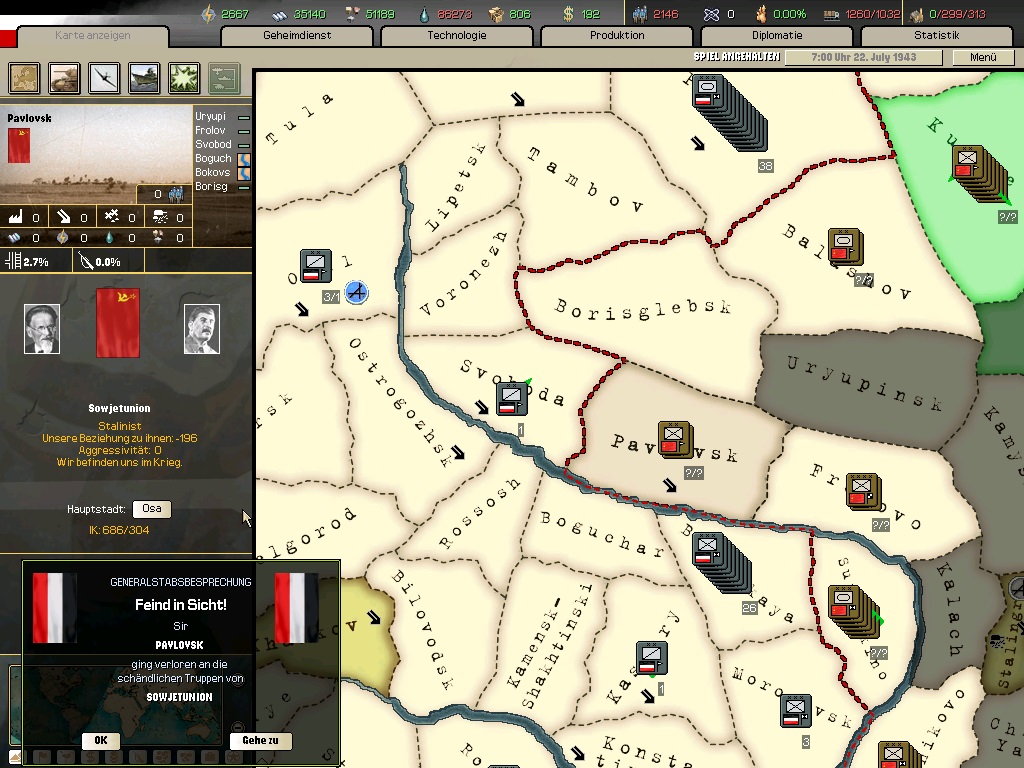Click the bearded head of state portrait
Screen dimensions: 1024x768
42,329
